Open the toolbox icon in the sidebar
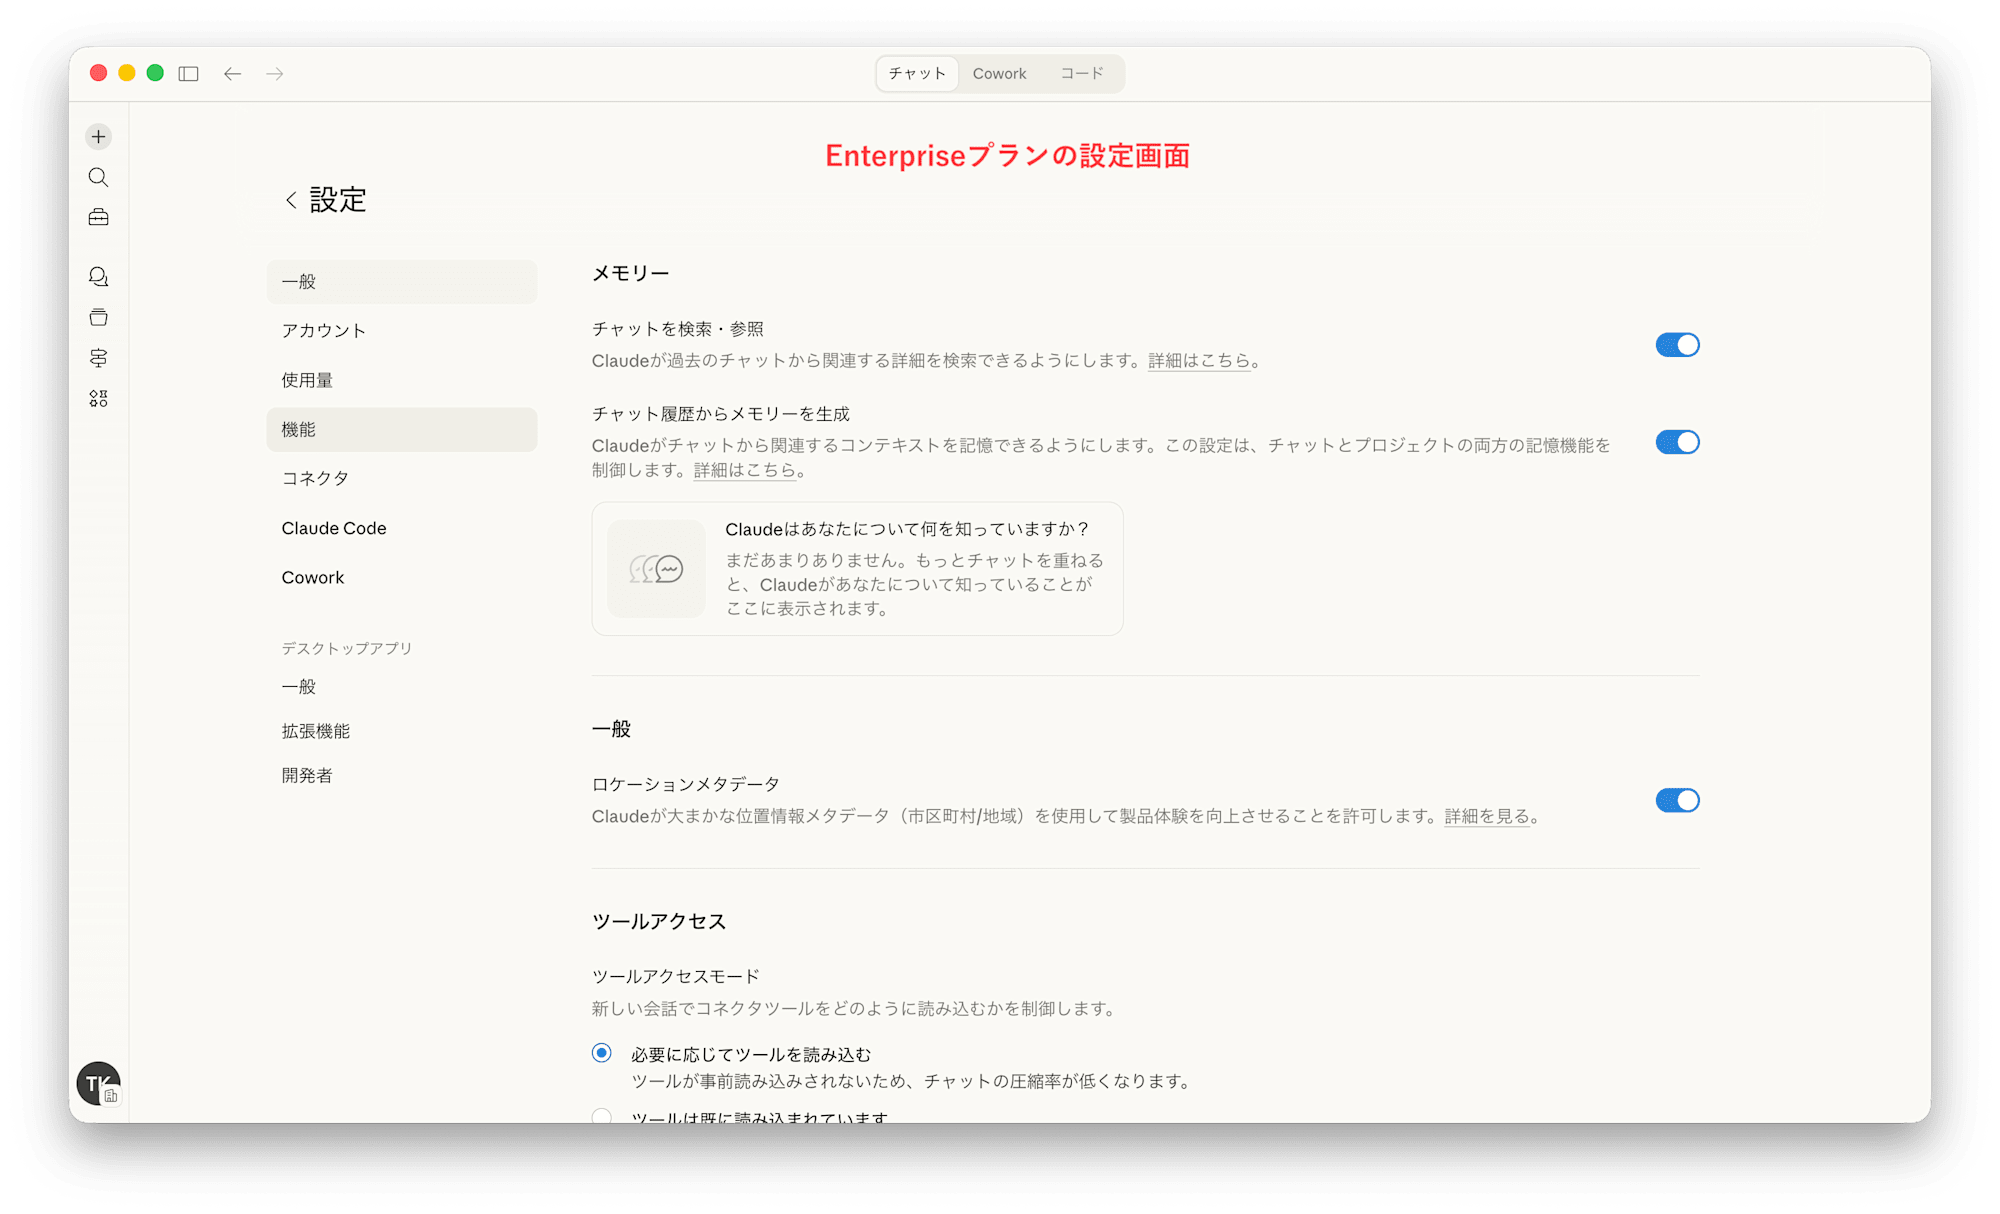Viewport: 2000px width, 1214px height. (x=98, y=216)
